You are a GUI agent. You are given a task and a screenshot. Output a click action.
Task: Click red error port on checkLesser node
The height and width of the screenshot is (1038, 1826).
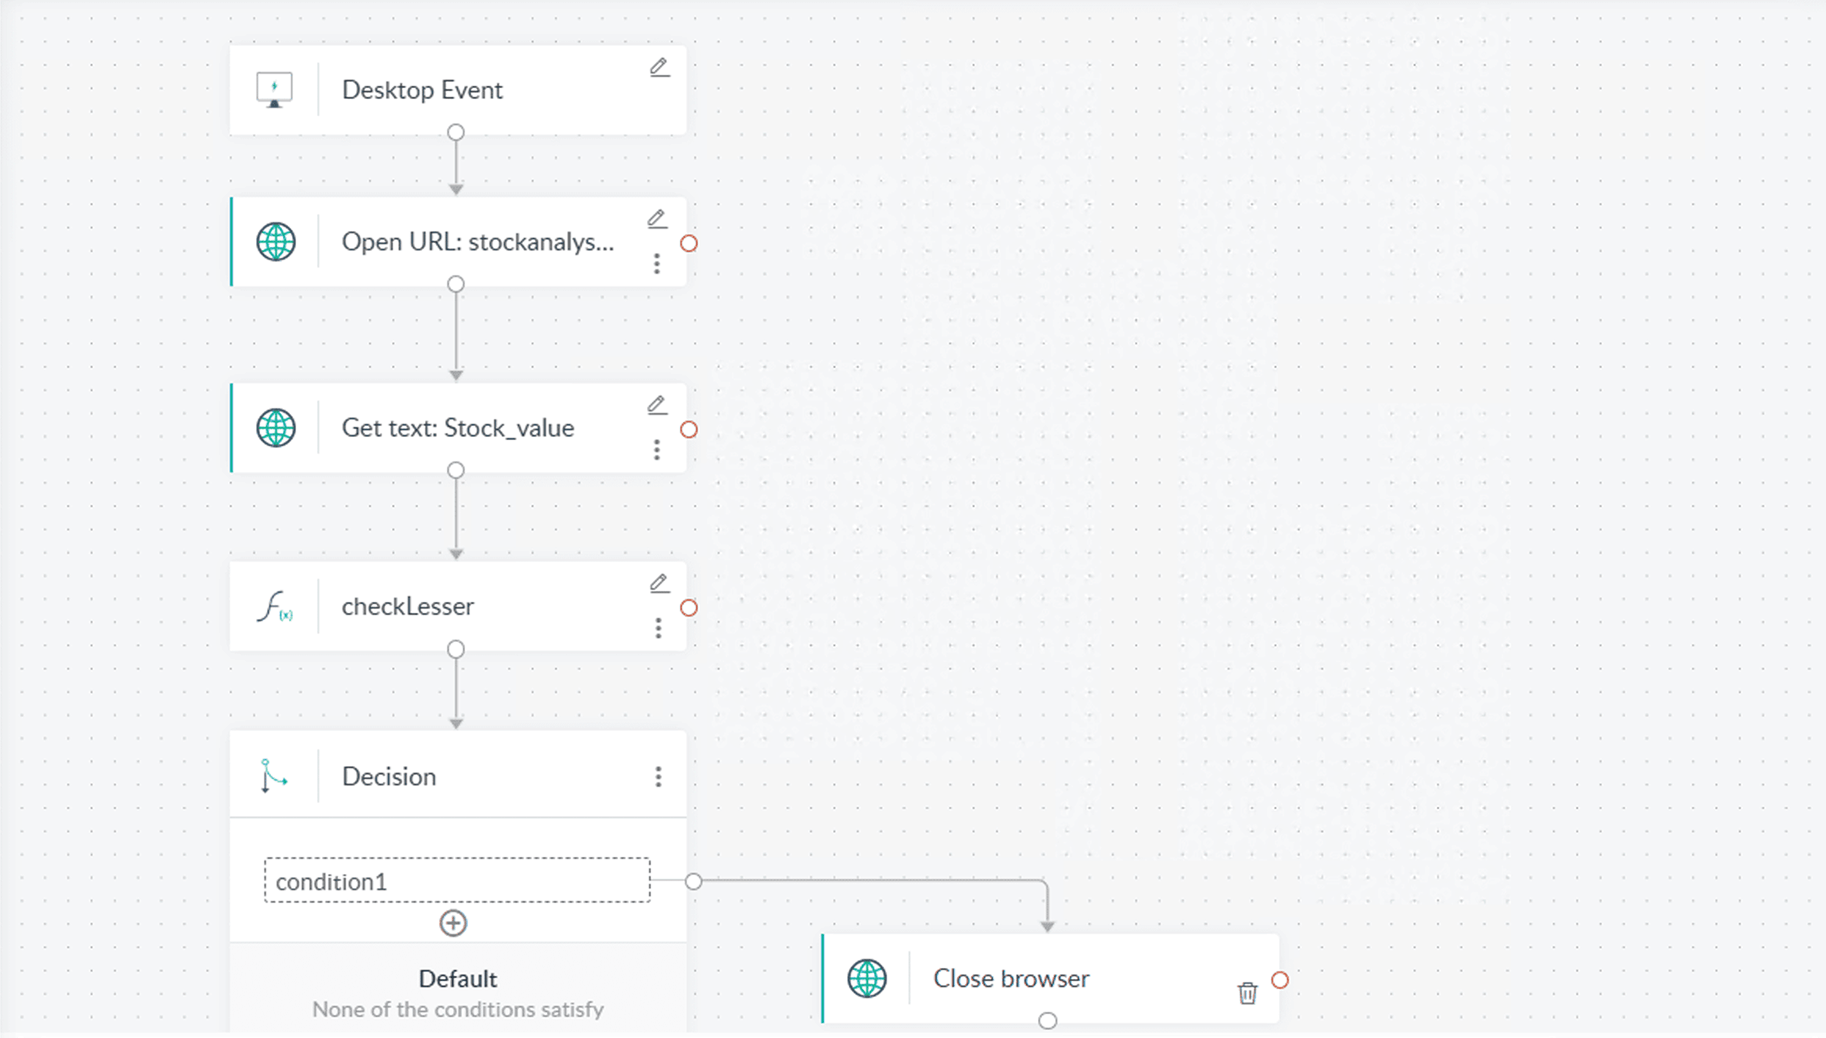click(689, 608)
